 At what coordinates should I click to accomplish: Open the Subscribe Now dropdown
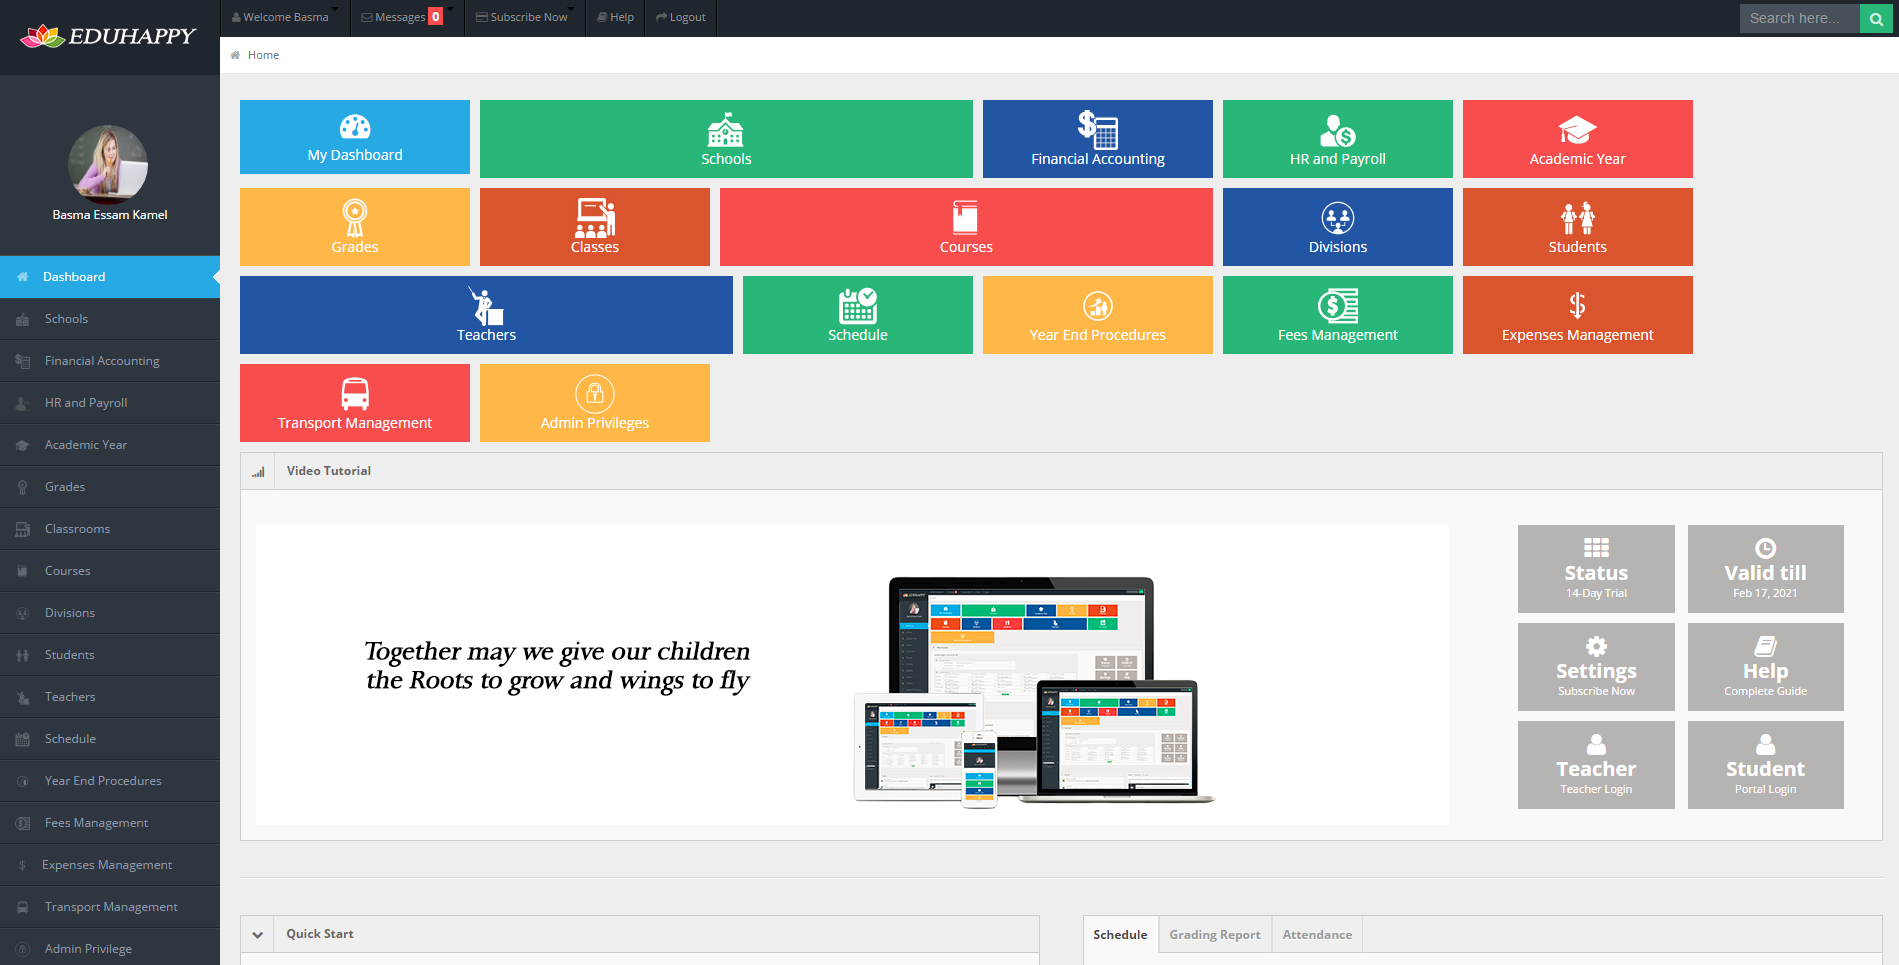[525, 17]
